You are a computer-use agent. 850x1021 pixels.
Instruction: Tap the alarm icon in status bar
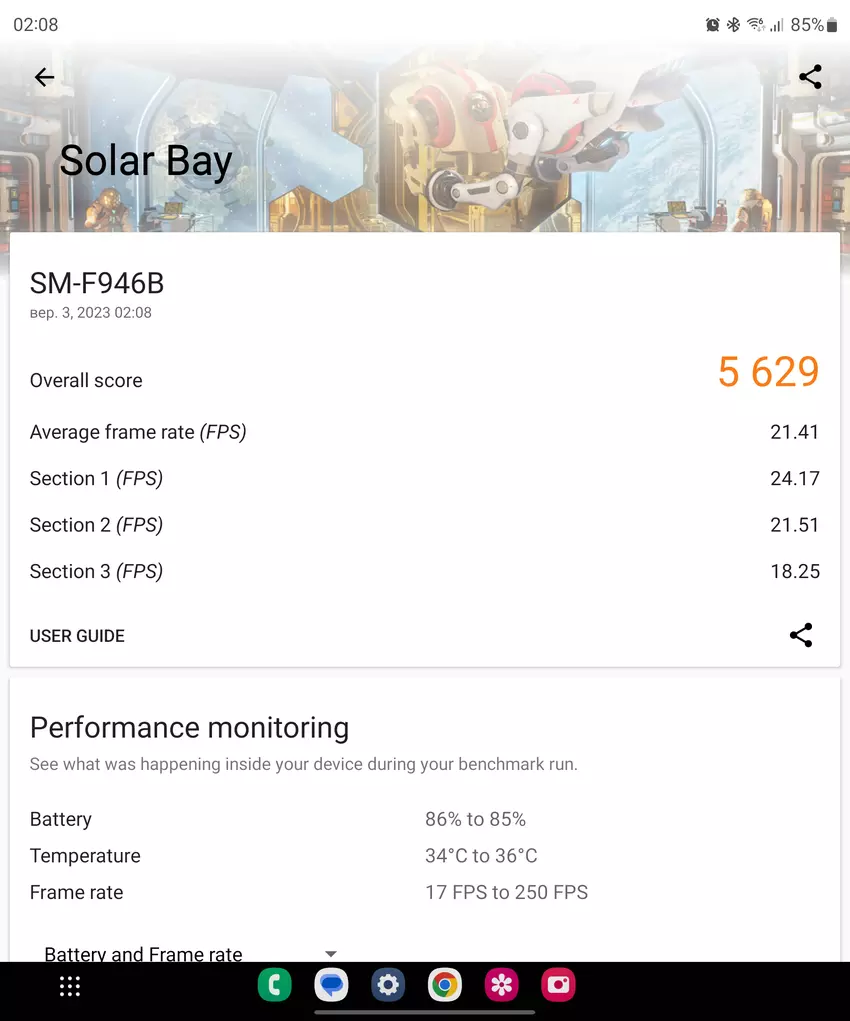click(712, 25)
